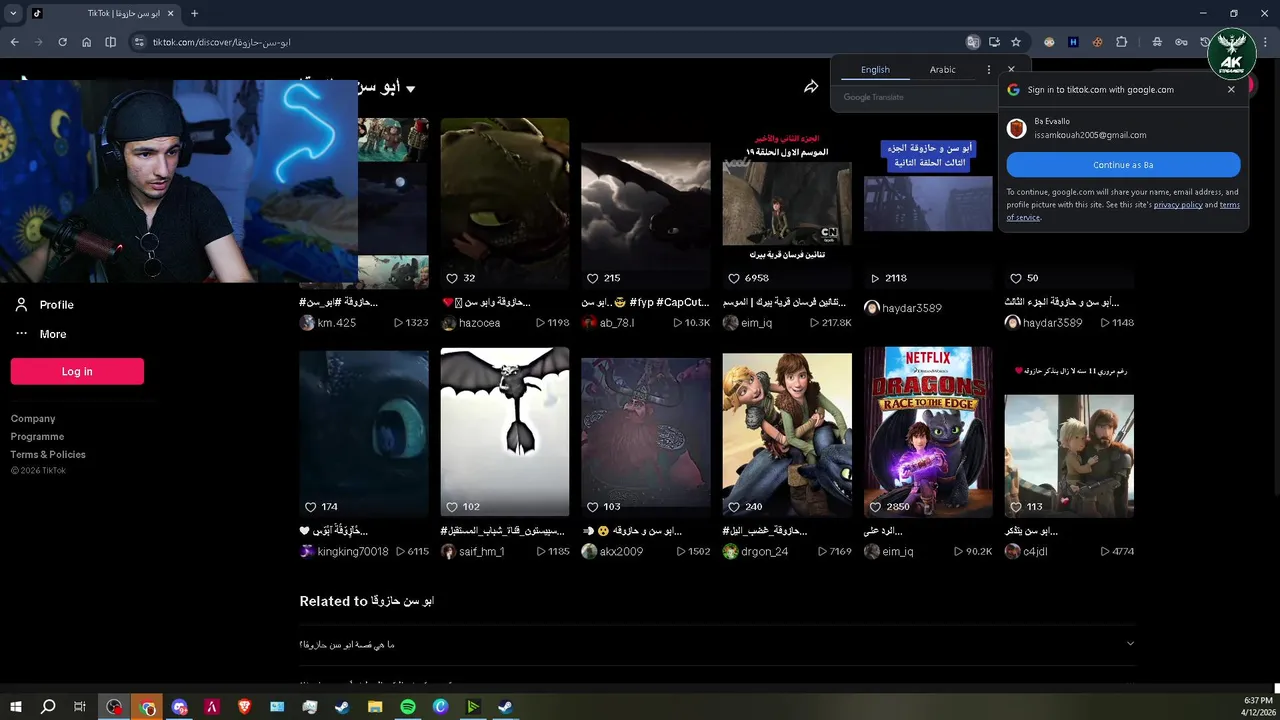Click the red Log in button
The height and width of the screenshot is (720, 1280).
[77, 371]
